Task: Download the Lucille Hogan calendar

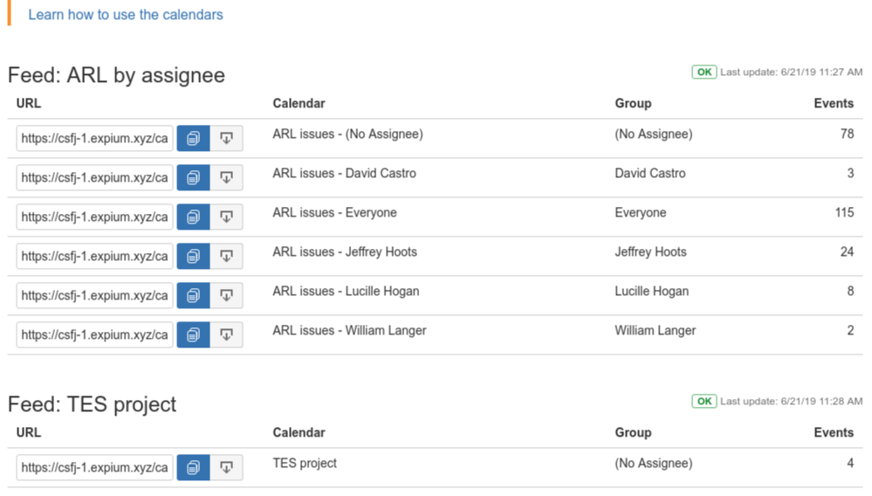Action: pyautogui.click(x=226, y=295)
